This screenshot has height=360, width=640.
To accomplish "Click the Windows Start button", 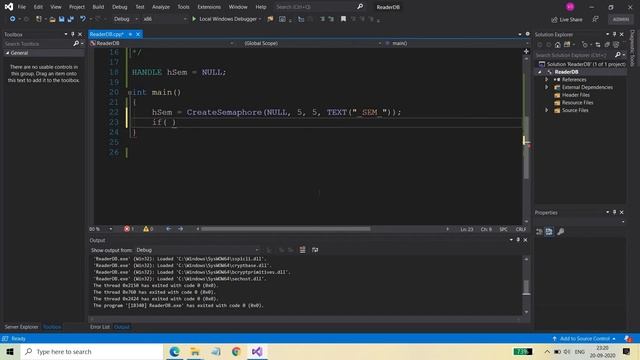I will click(10, 351).
